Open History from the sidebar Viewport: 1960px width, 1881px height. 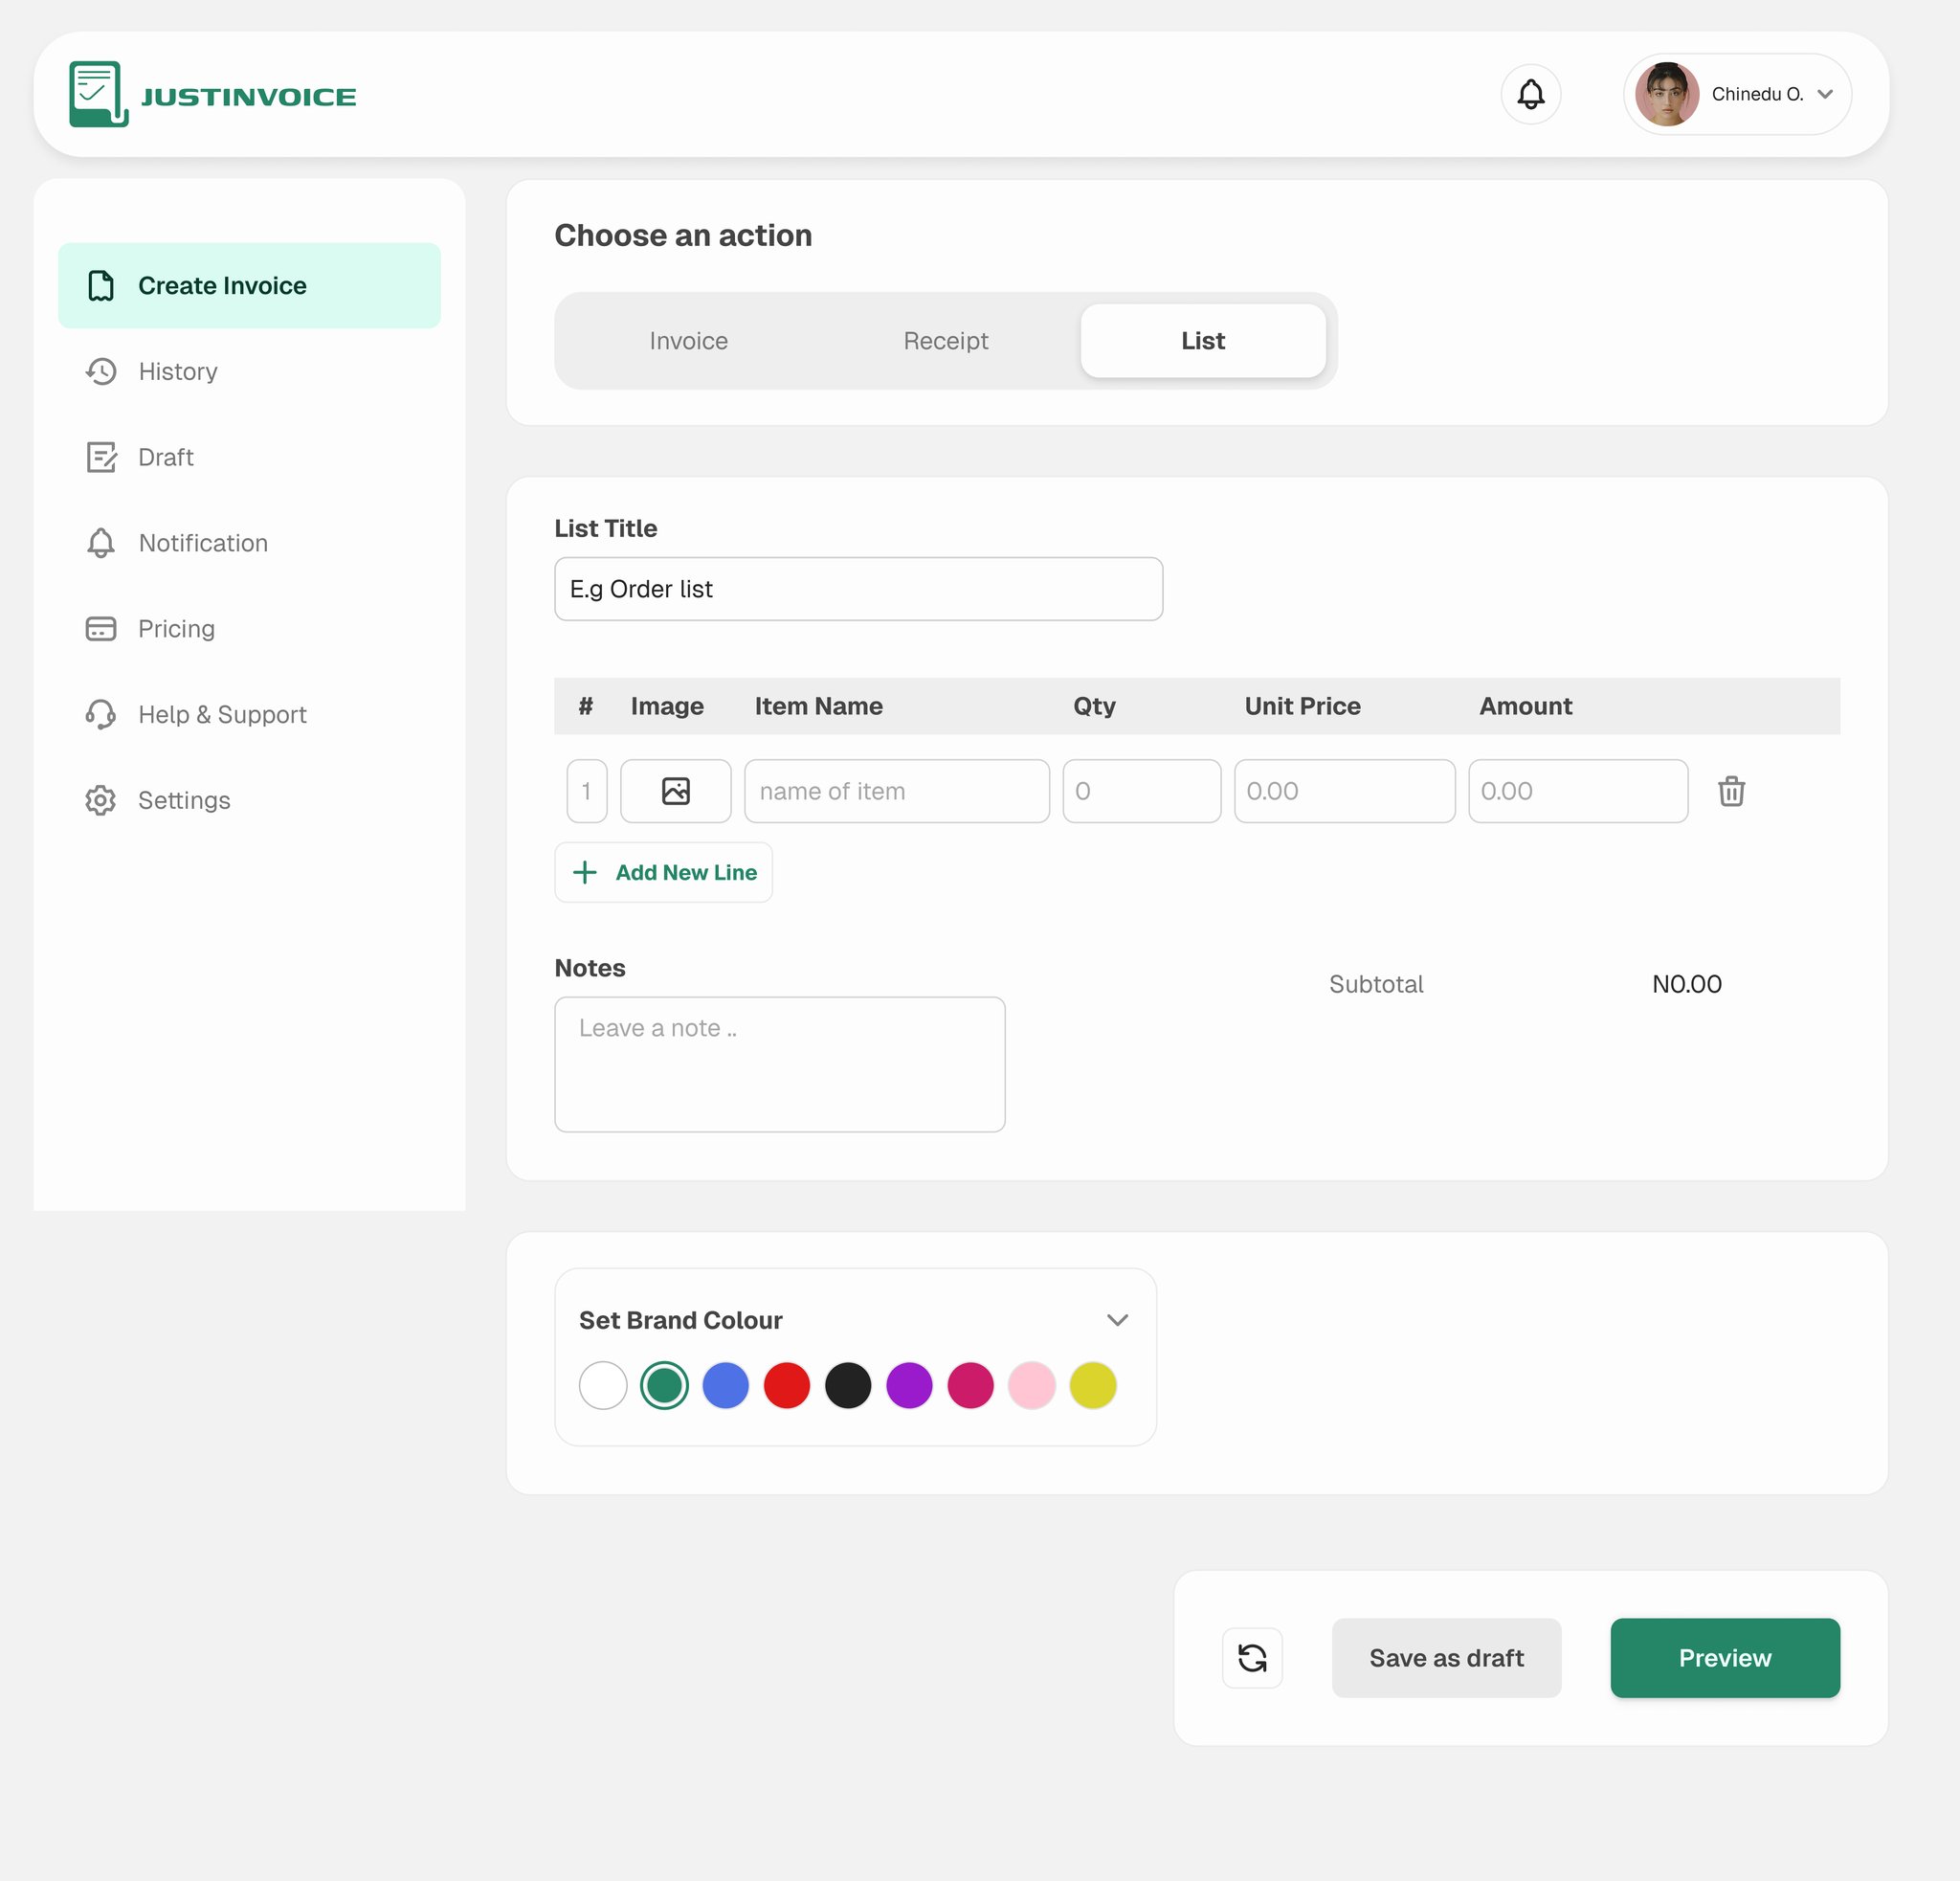click(x=177, y=372)
